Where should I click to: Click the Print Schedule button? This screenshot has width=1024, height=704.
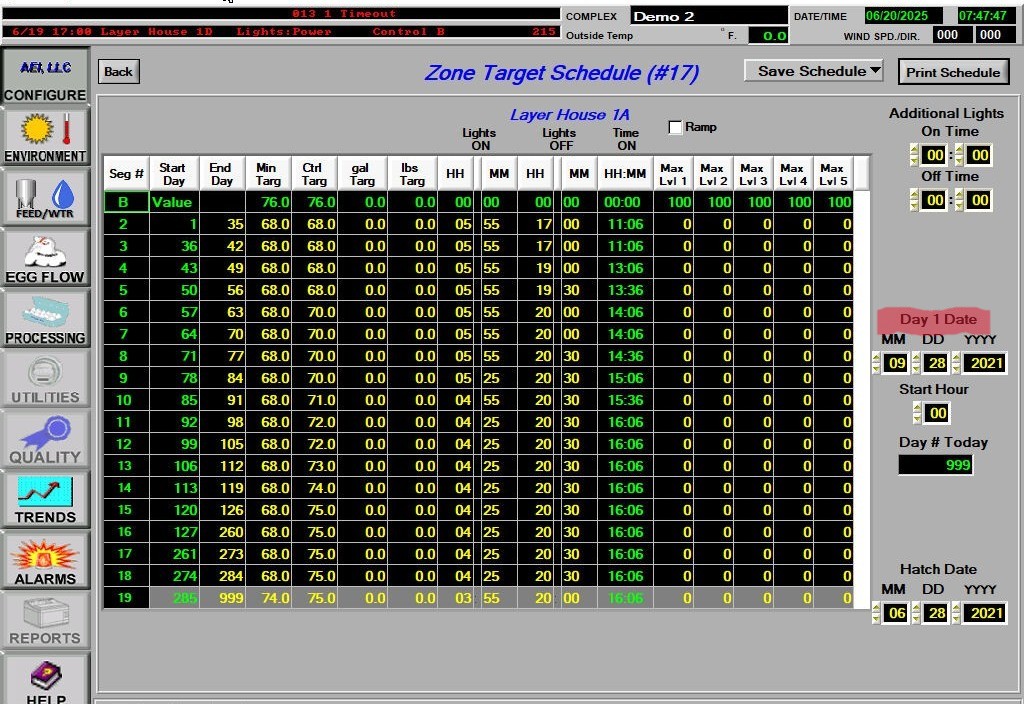point(953,72)
